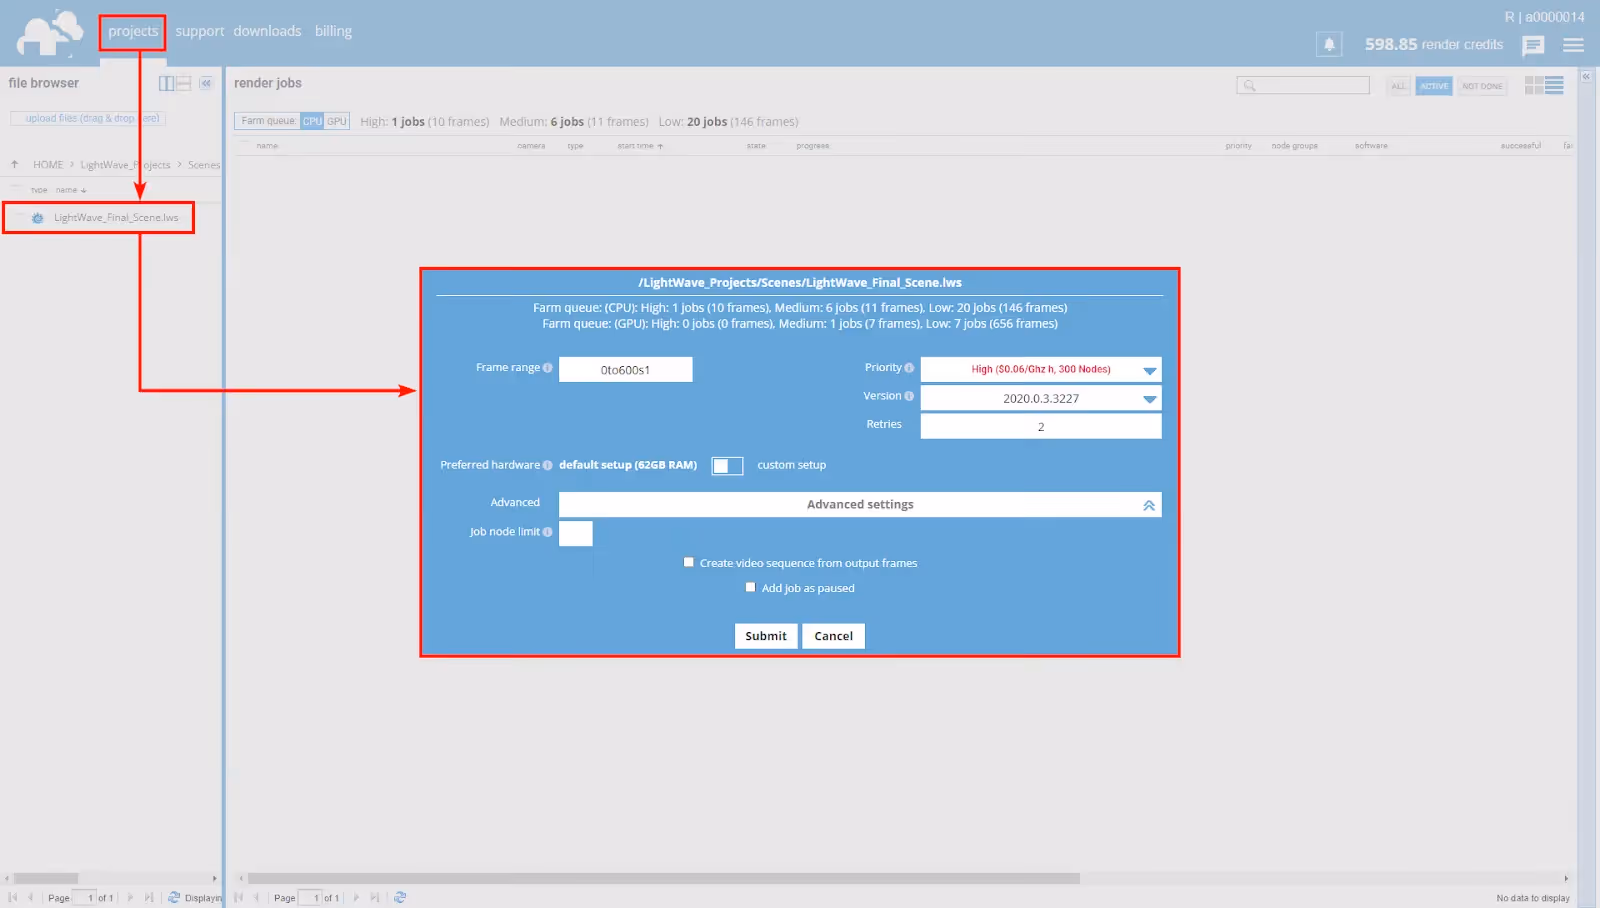Screen dimensions: 1600x908
Task: Select CPU farm queue
Action: pos(313,121)
